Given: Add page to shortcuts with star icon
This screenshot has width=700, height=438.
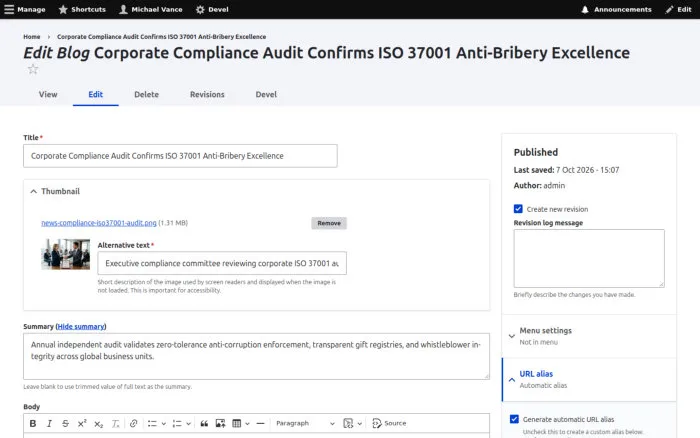Looking at the screenshot, I should pos(33,69).
